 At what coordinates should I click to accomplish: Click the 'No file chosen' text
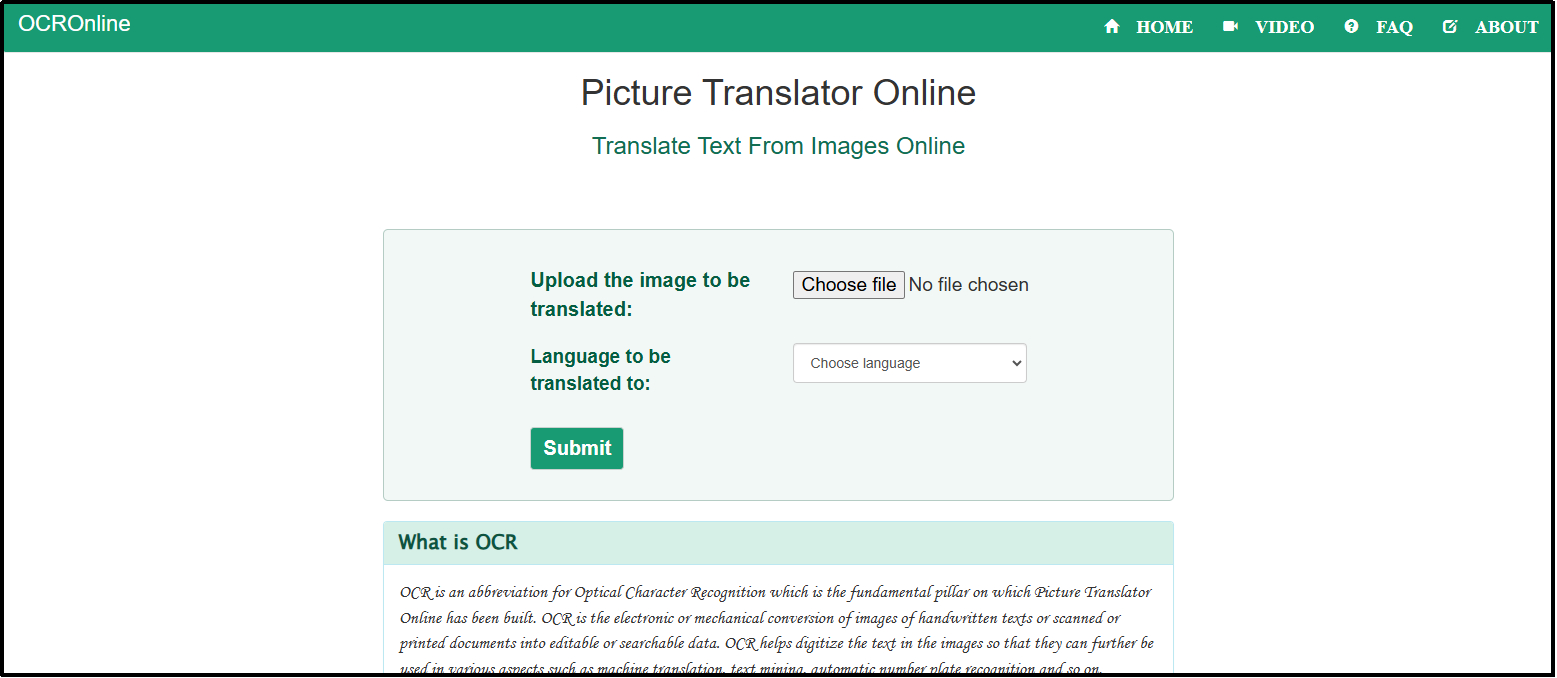coord(968,285)
